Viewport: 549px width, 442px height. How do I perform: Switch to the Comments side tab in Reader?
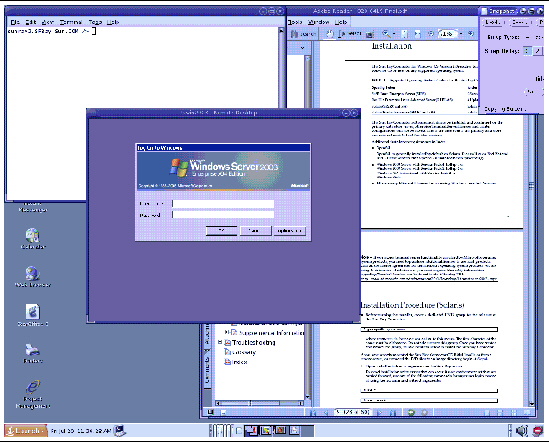point(207,368)
